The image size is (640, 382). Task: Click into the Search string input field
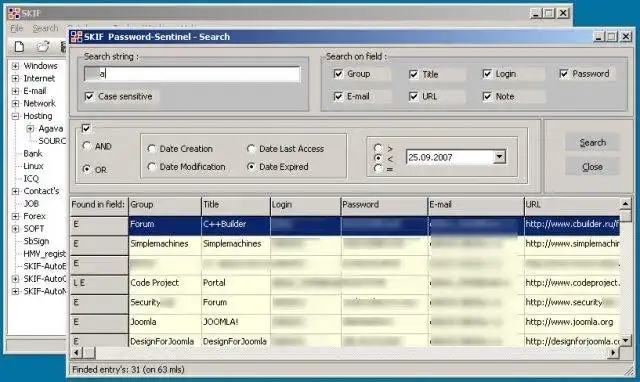pyautogui.click(x=192, y=74)
